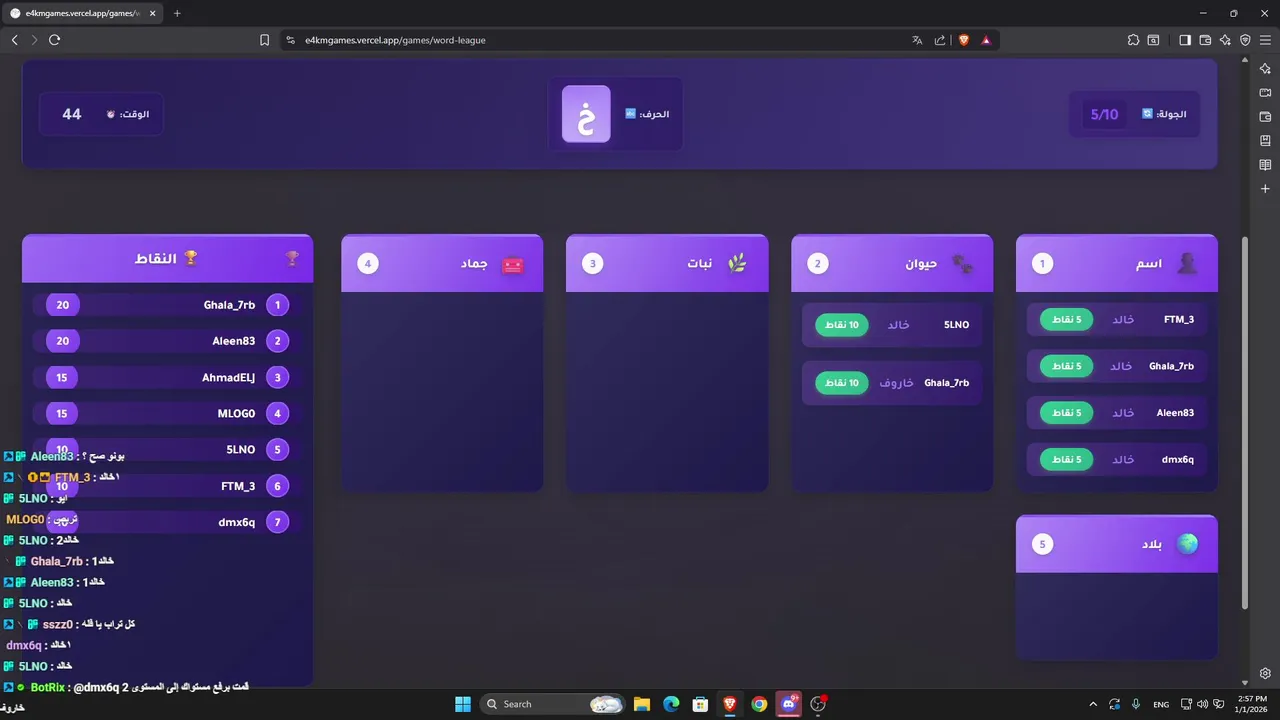Click the taskbar Search box
This screenshot has height=720, width=1280.
point(553,704)
